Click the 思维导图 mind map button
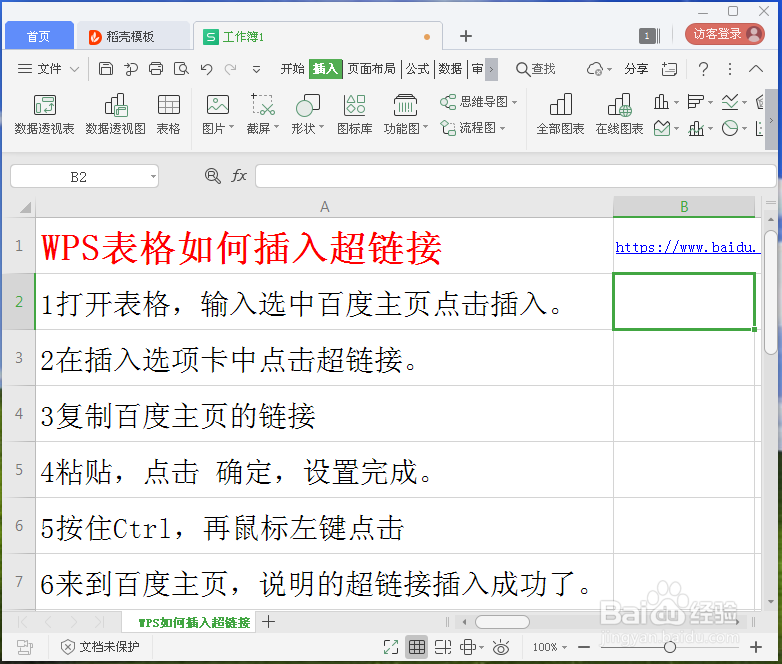The height and width of the screenshot is (664, 782). [x=478, y=102]
